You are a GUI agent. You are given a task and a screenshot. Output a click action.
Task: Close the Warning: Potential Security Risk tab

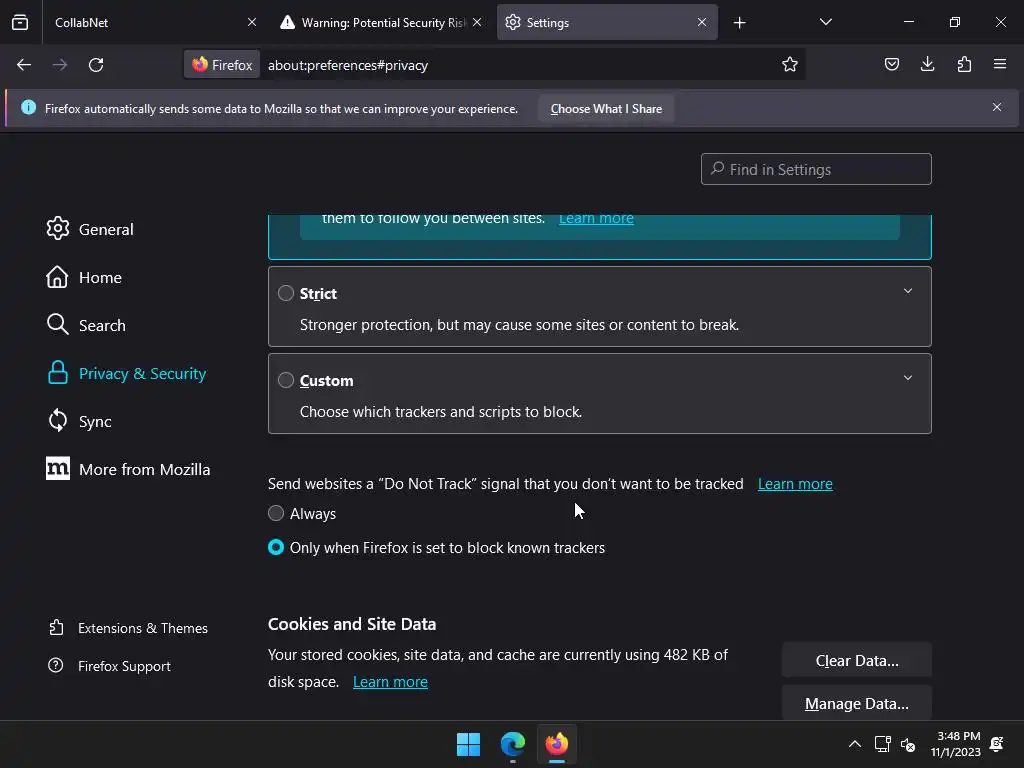pos(477,22)
